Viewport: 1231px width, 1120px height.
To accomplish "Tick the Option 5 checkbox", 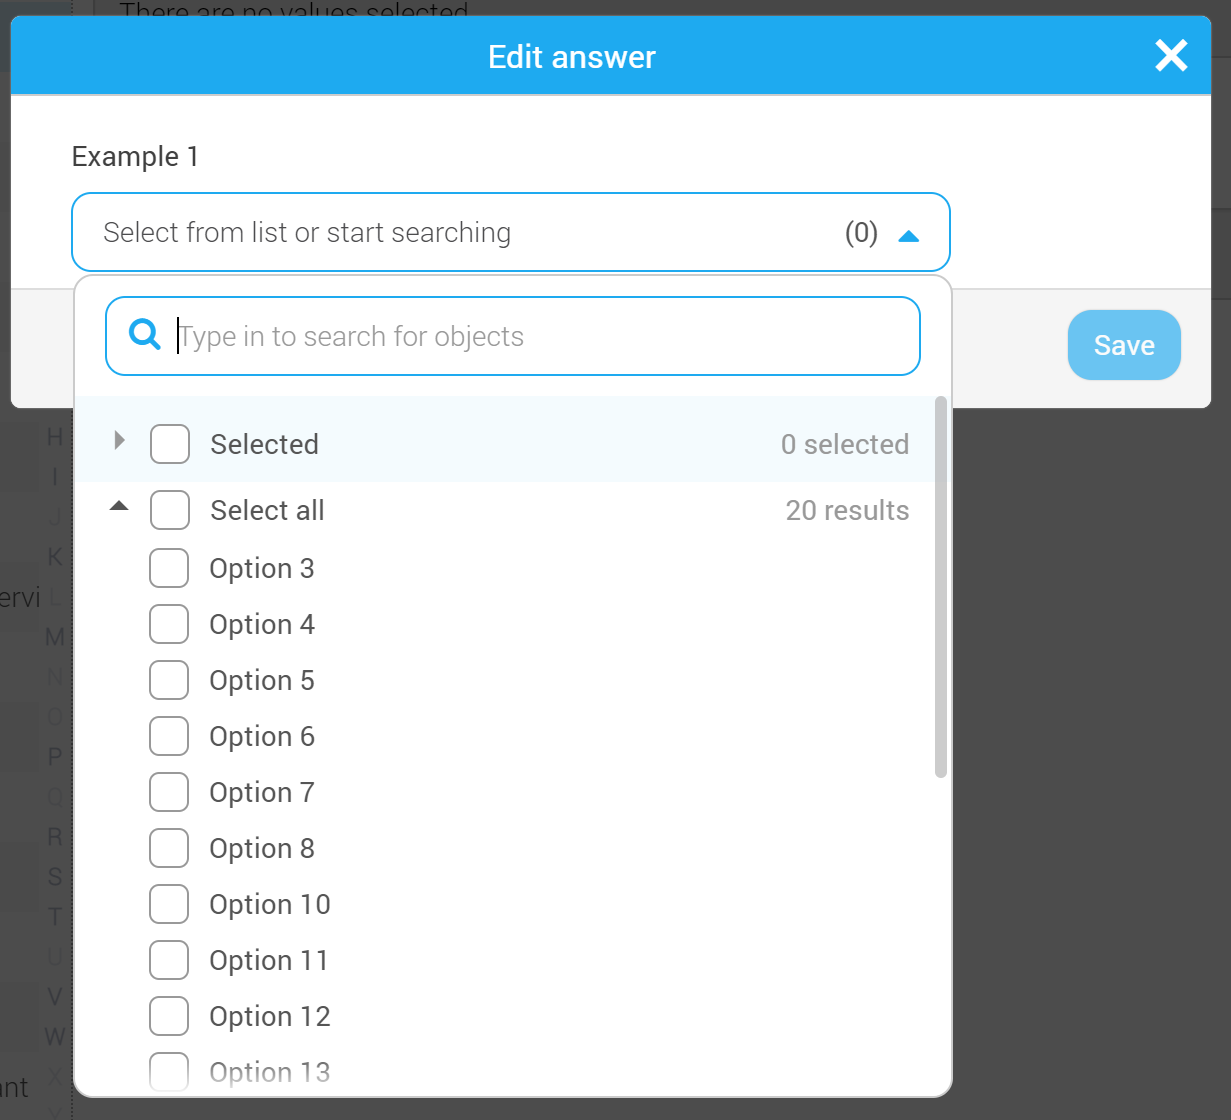I will tap(169, 680).
